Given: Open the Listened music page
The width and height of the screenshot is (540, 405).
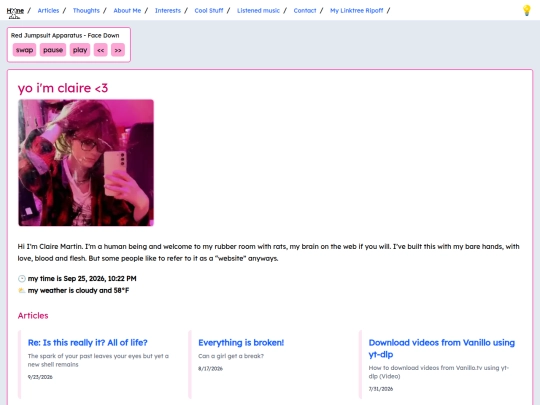Looking at the screenshot, I should [258, 11].
